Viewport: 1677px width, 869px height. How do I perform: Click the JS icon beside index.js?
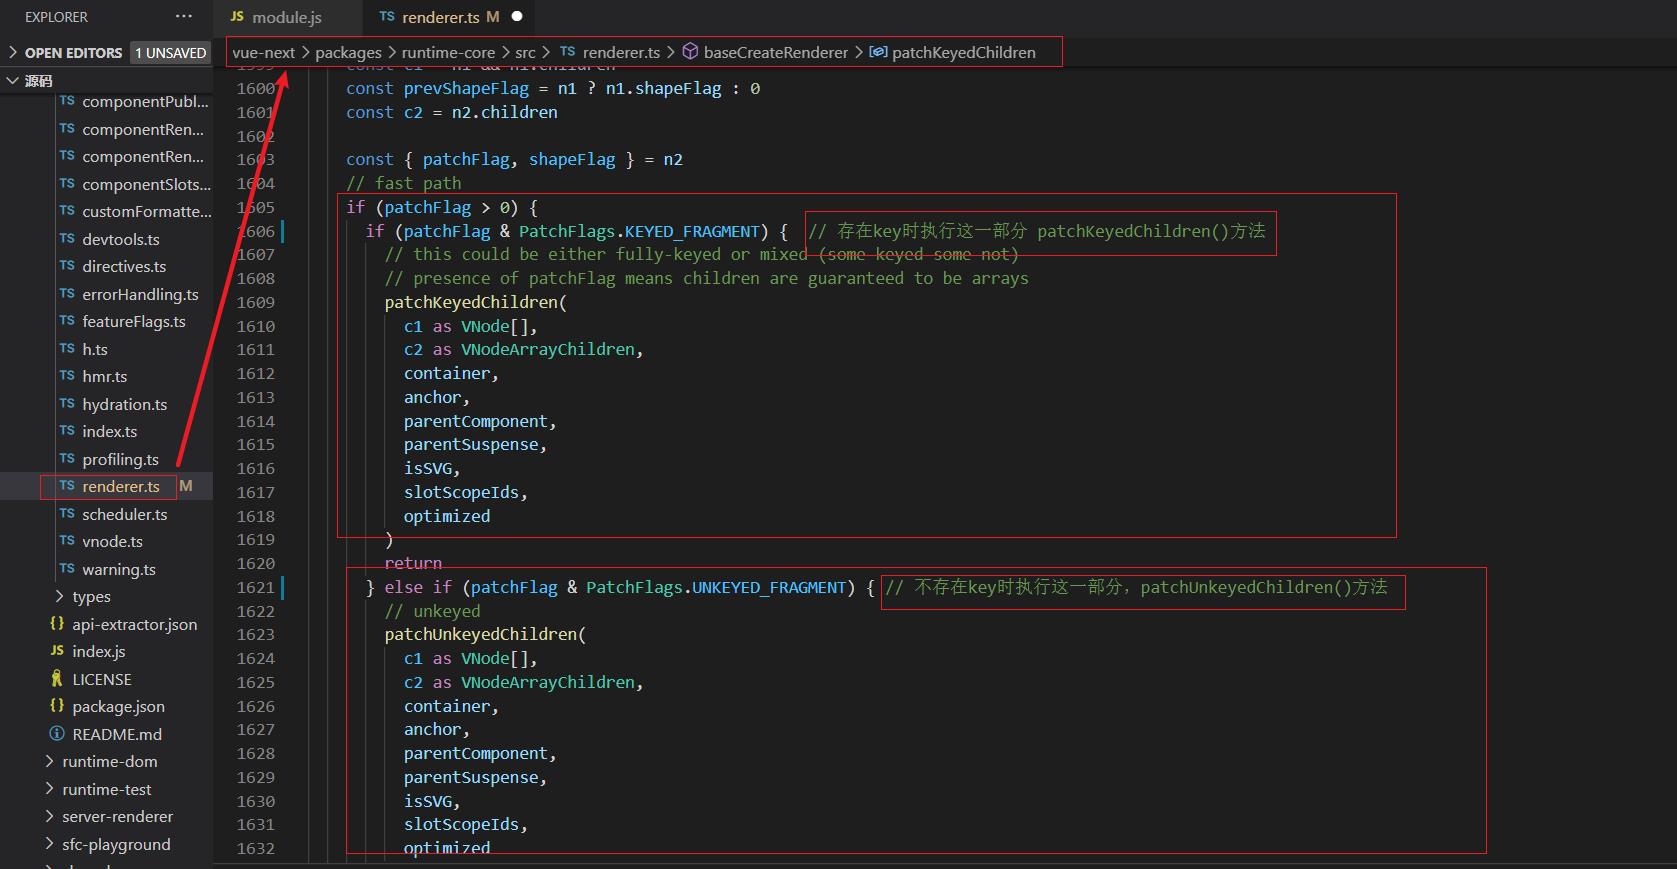tap(57, 650)
